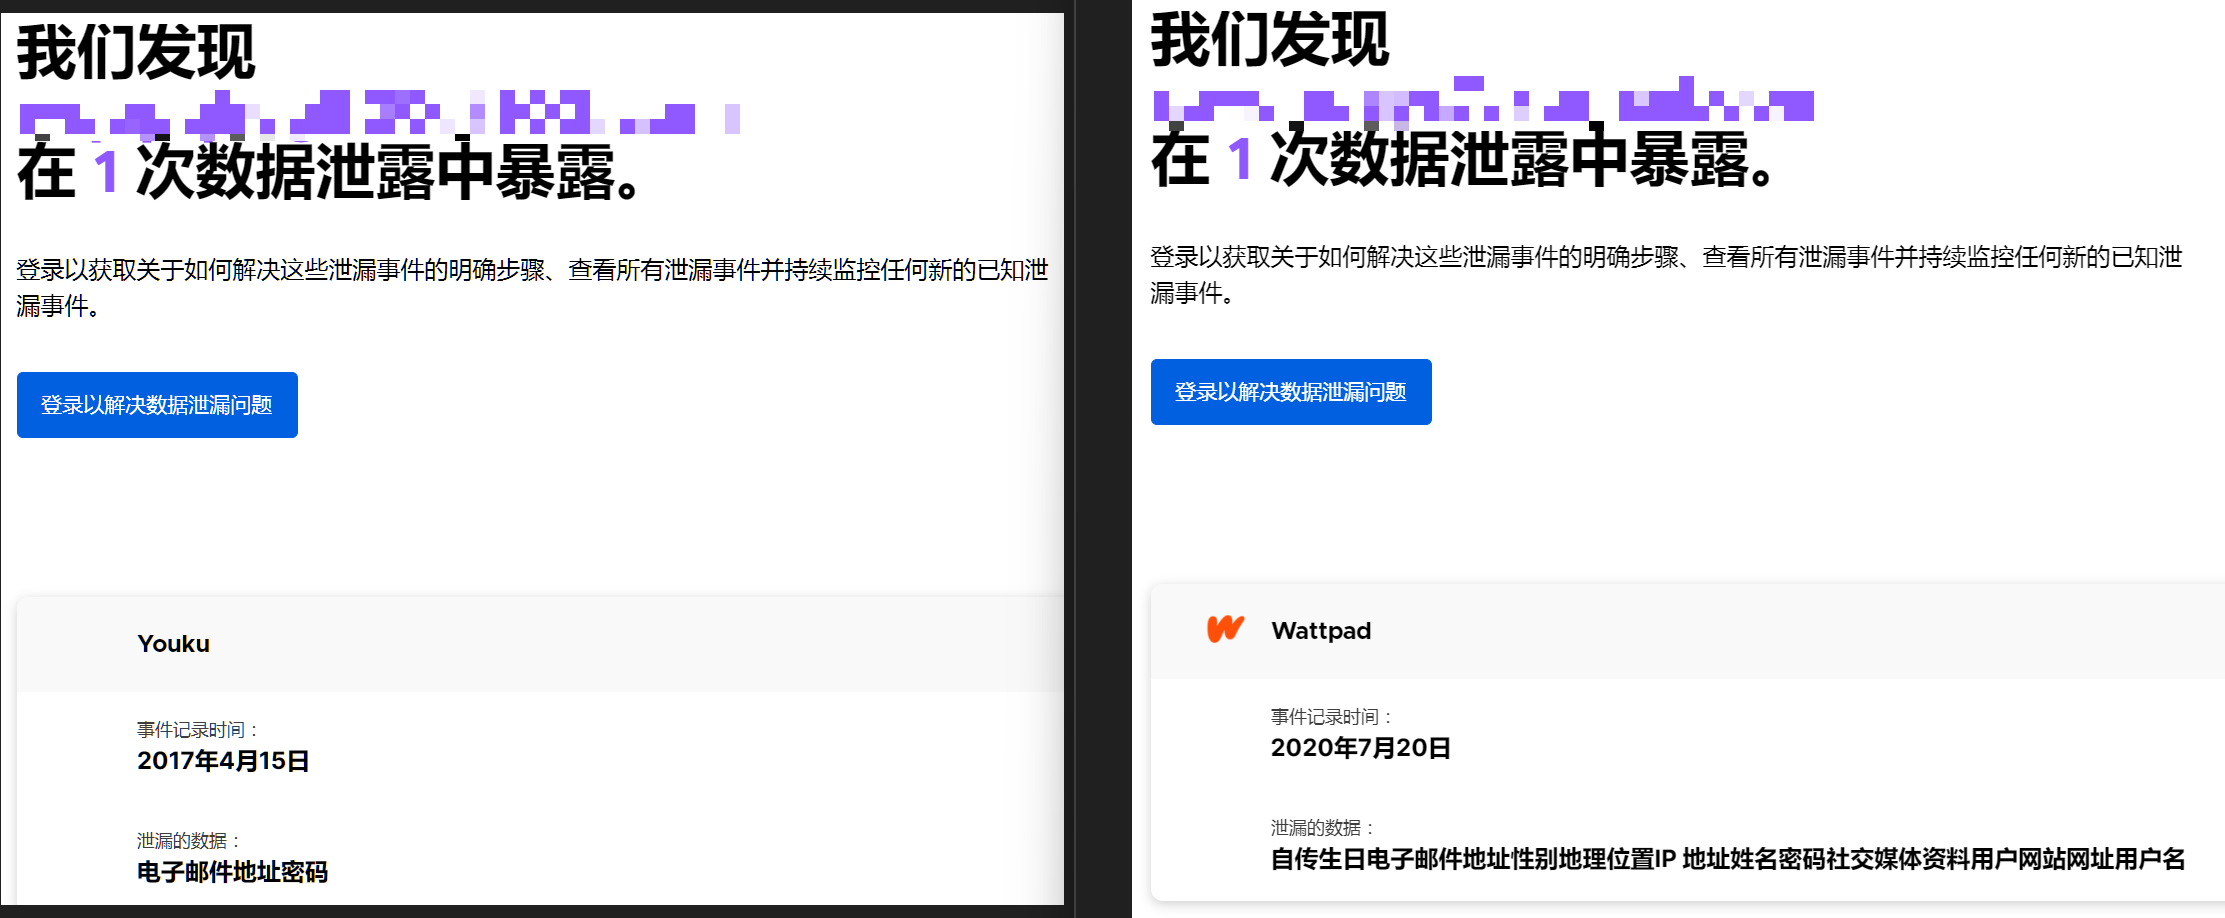Click the date 2017年4月15日
The image size is (2225, 918).
tap(223, 761)
